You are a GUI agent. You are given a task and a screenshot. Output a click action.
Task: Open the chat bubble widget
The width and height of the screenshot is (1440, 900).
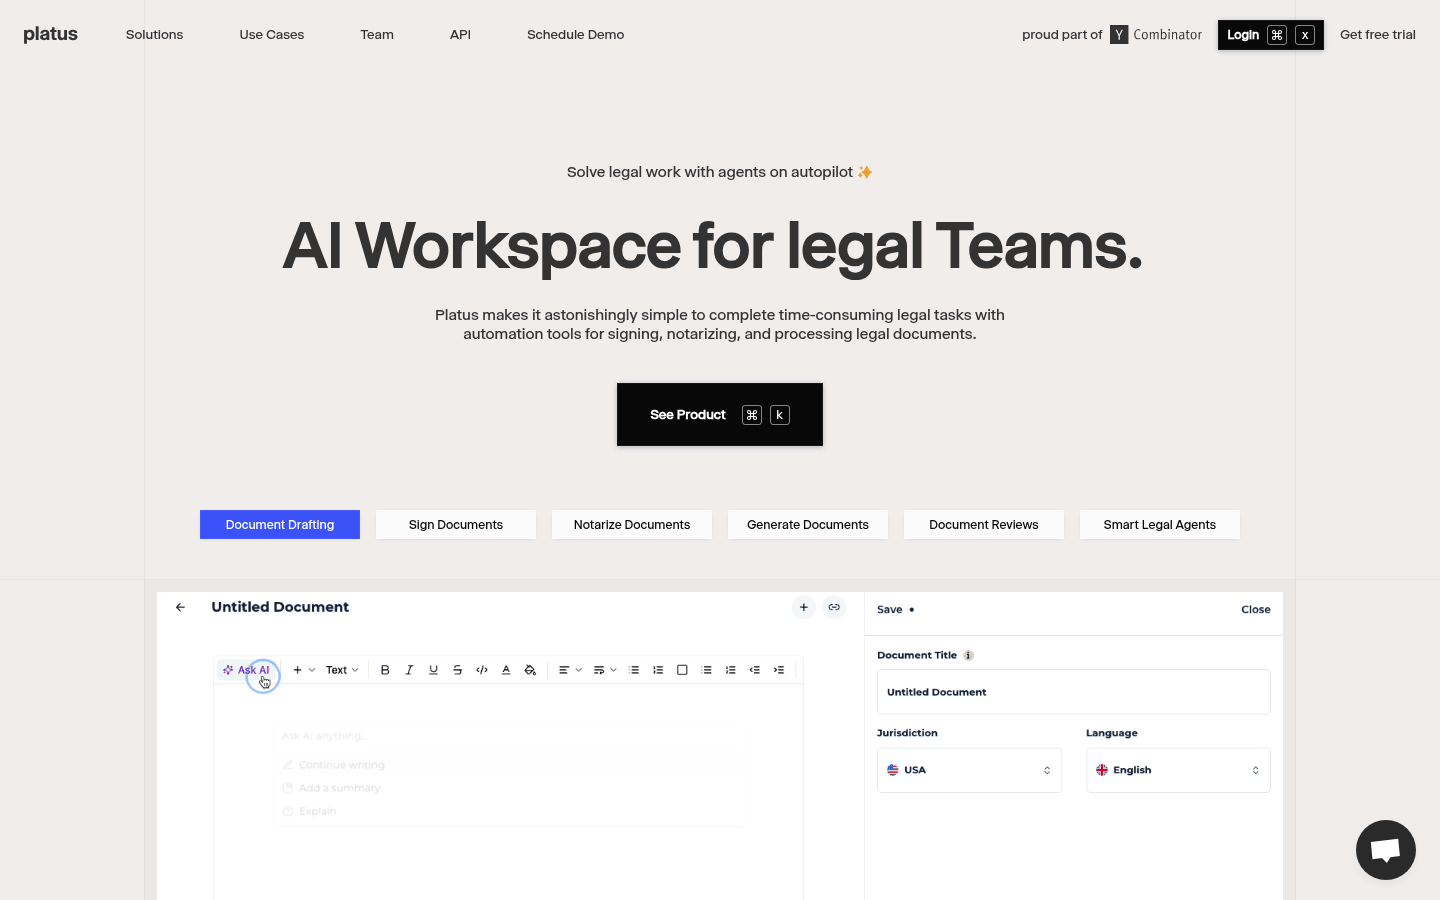click(1386, 850)
